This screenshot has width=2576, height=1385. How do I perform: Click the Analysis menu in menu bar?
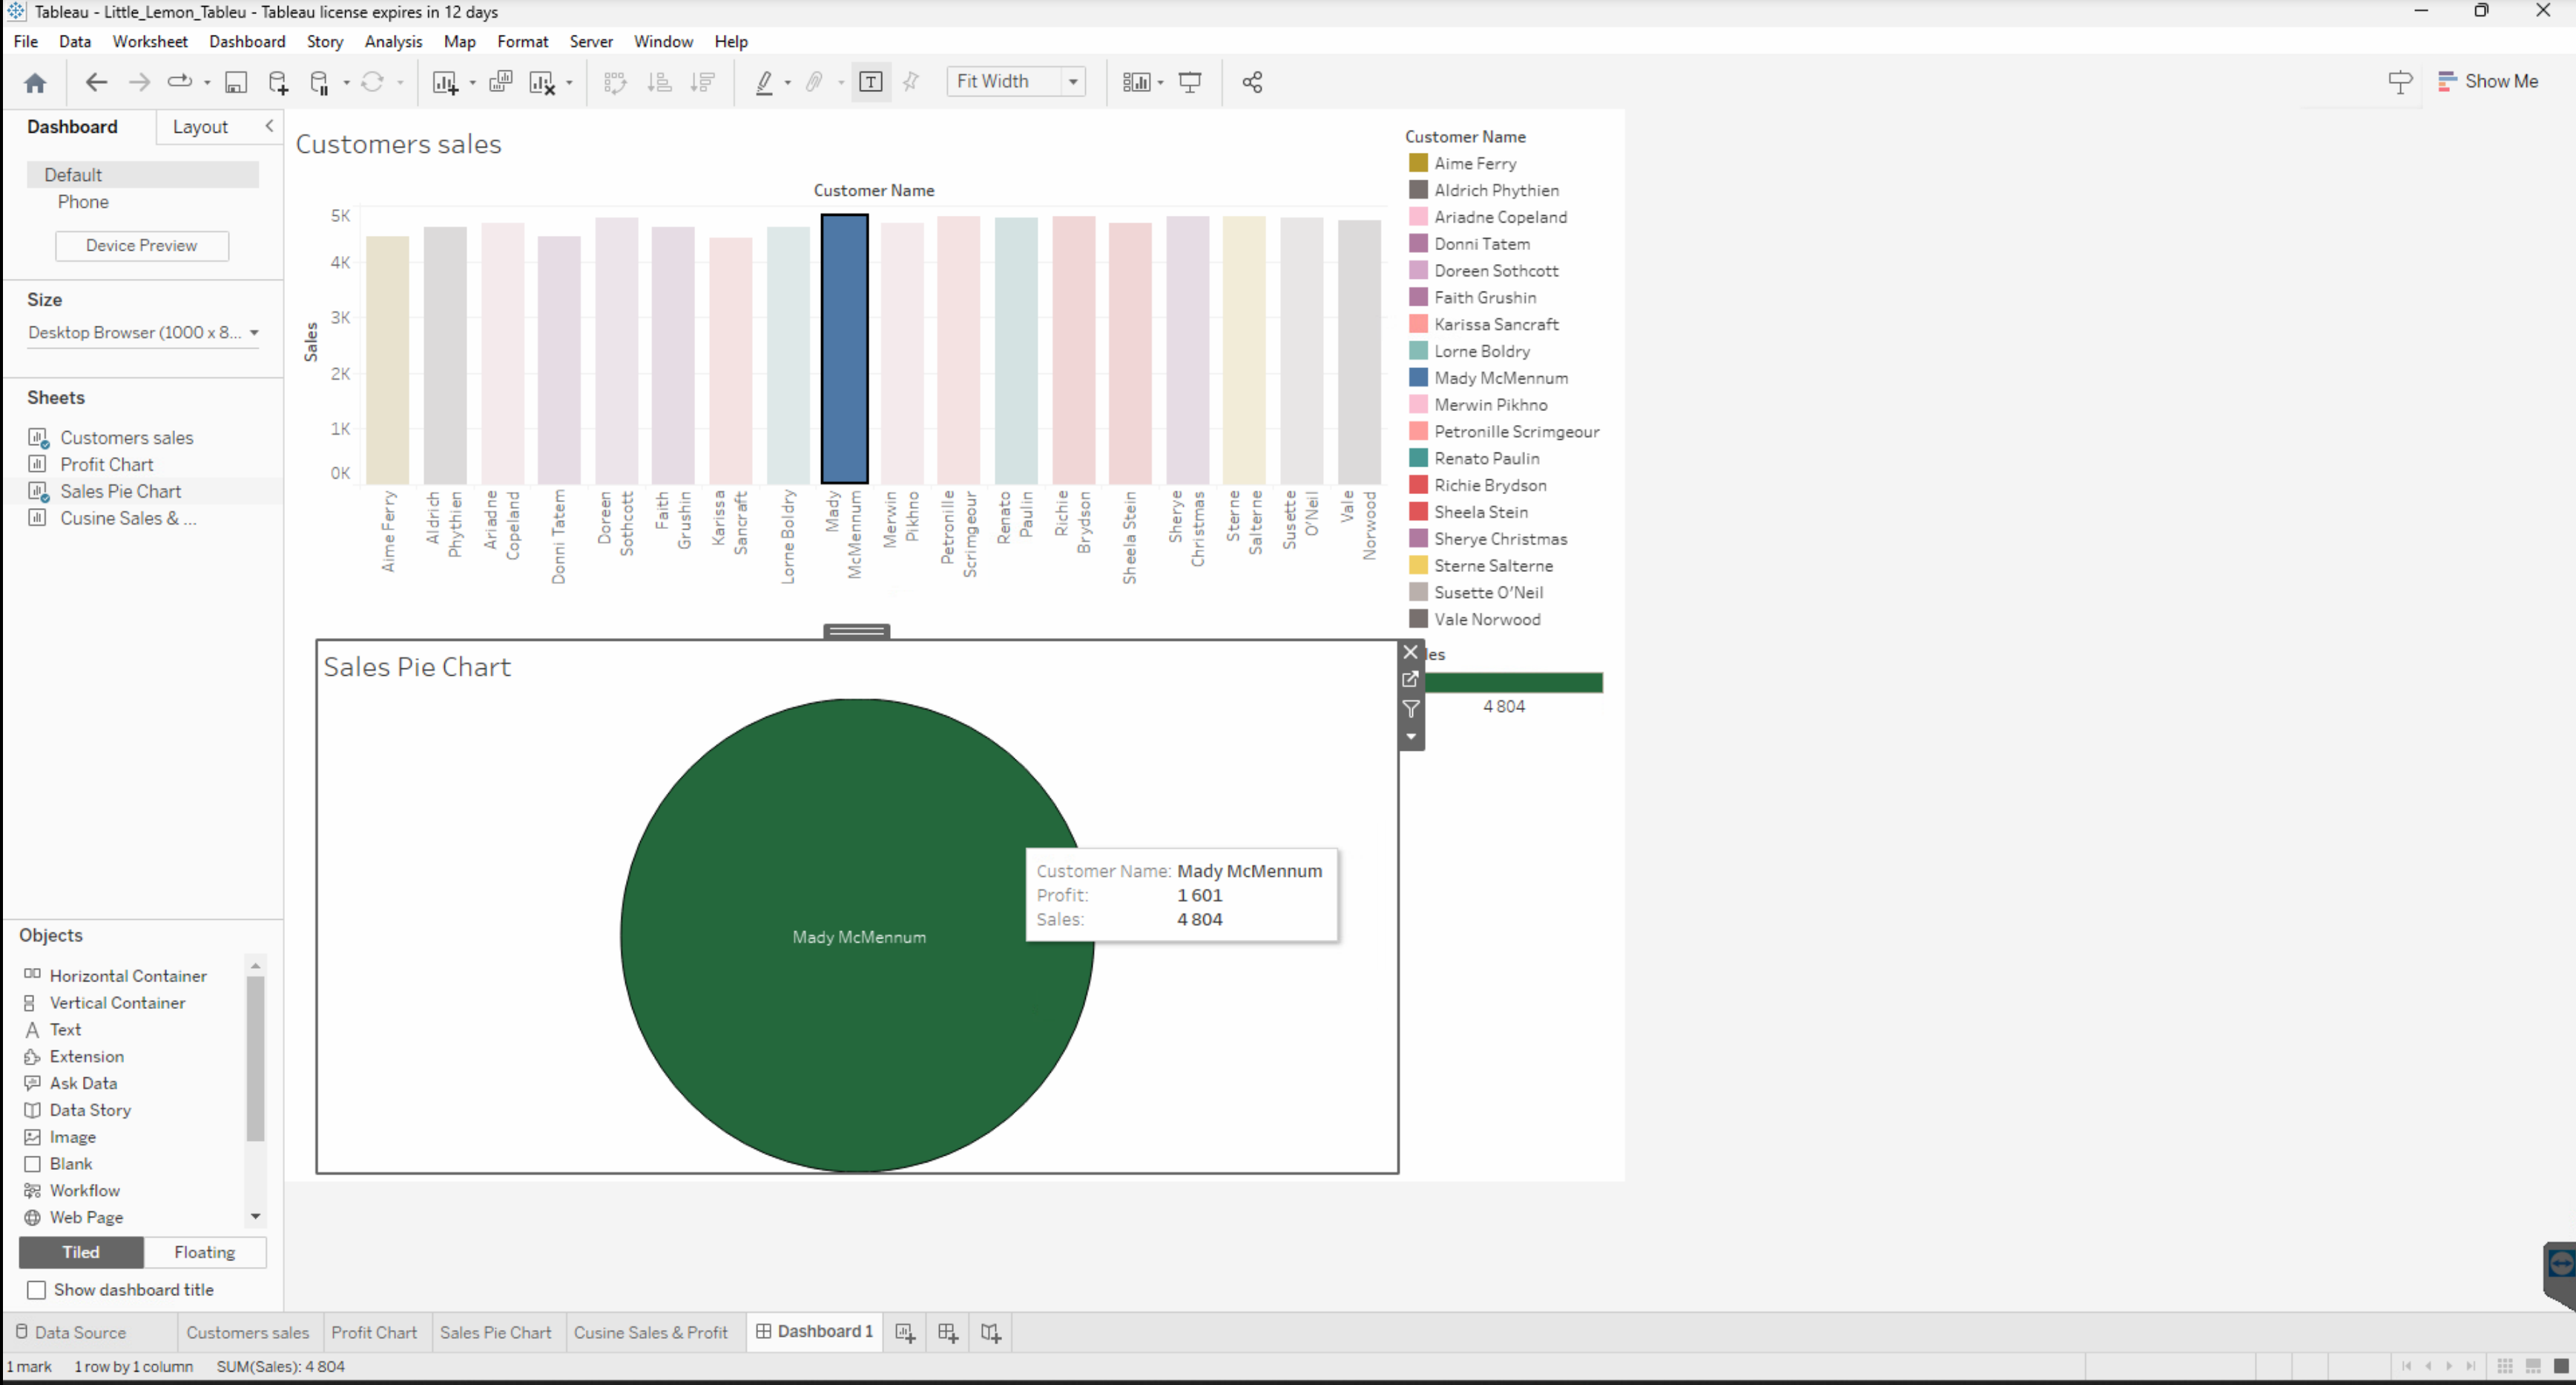(390, 39)
